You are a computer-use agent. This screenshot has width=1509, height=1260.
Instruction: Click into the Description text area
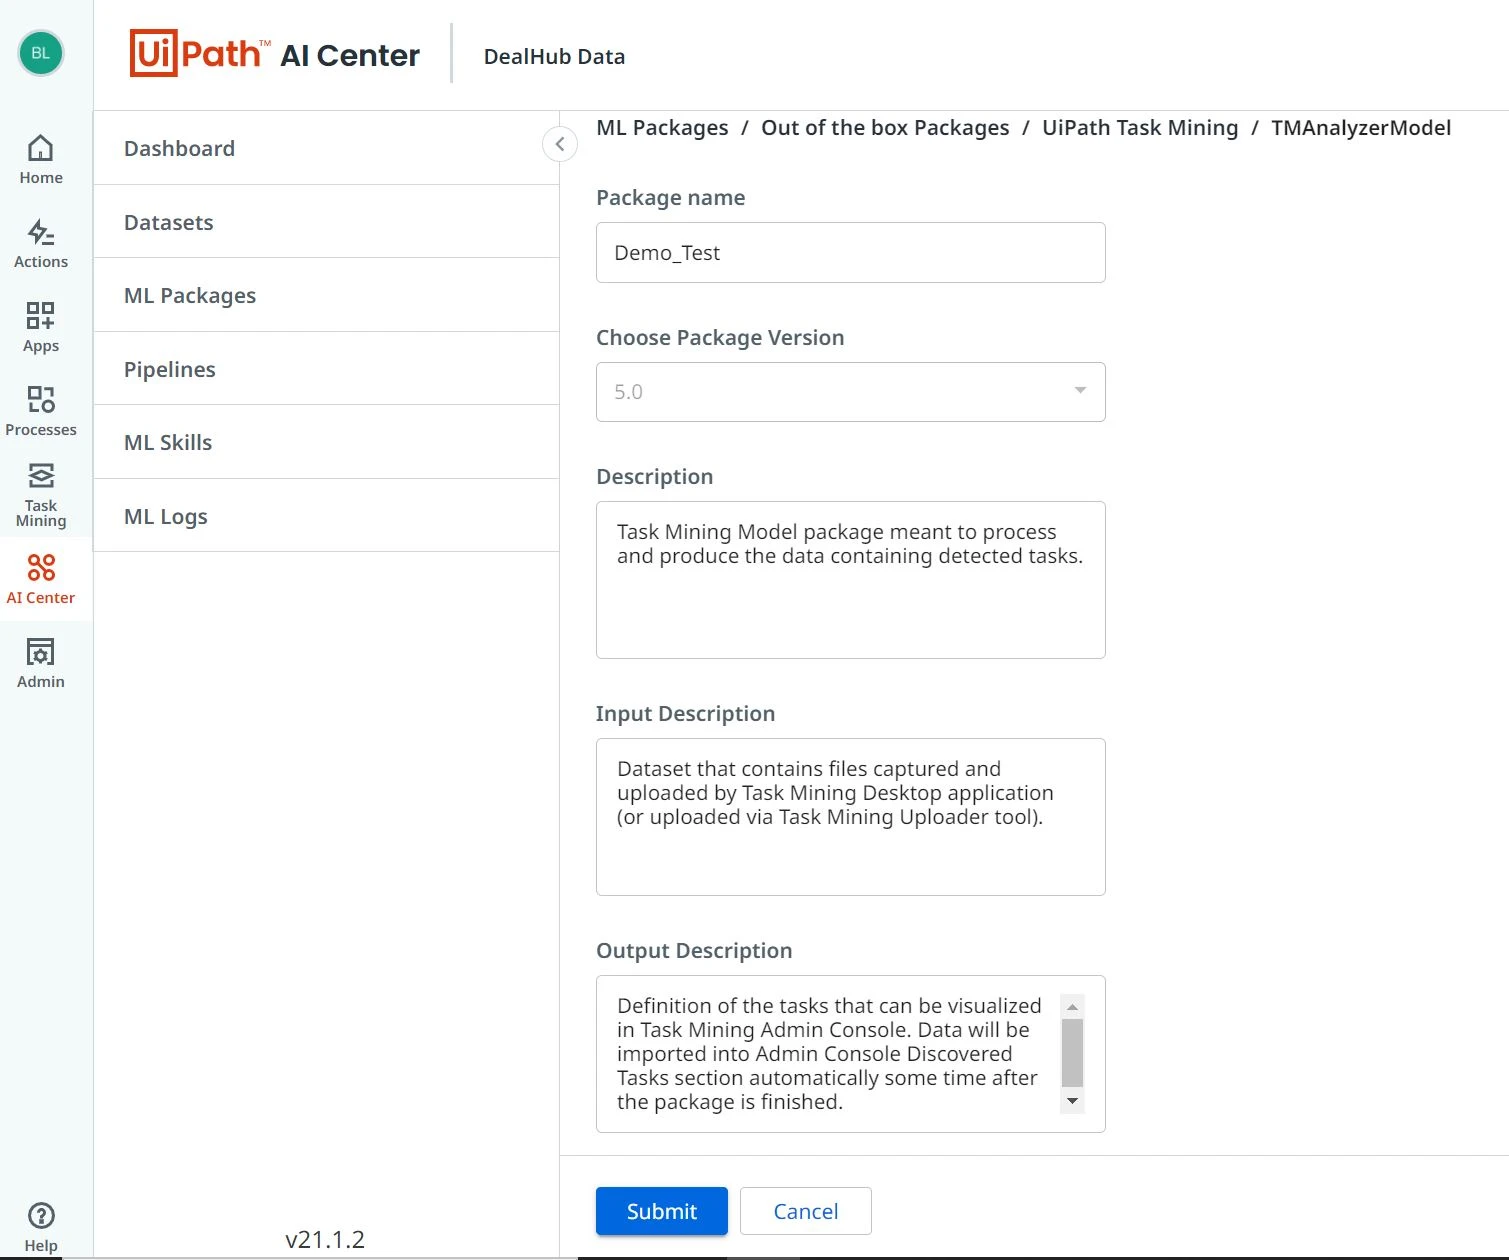tap(851, 580)
